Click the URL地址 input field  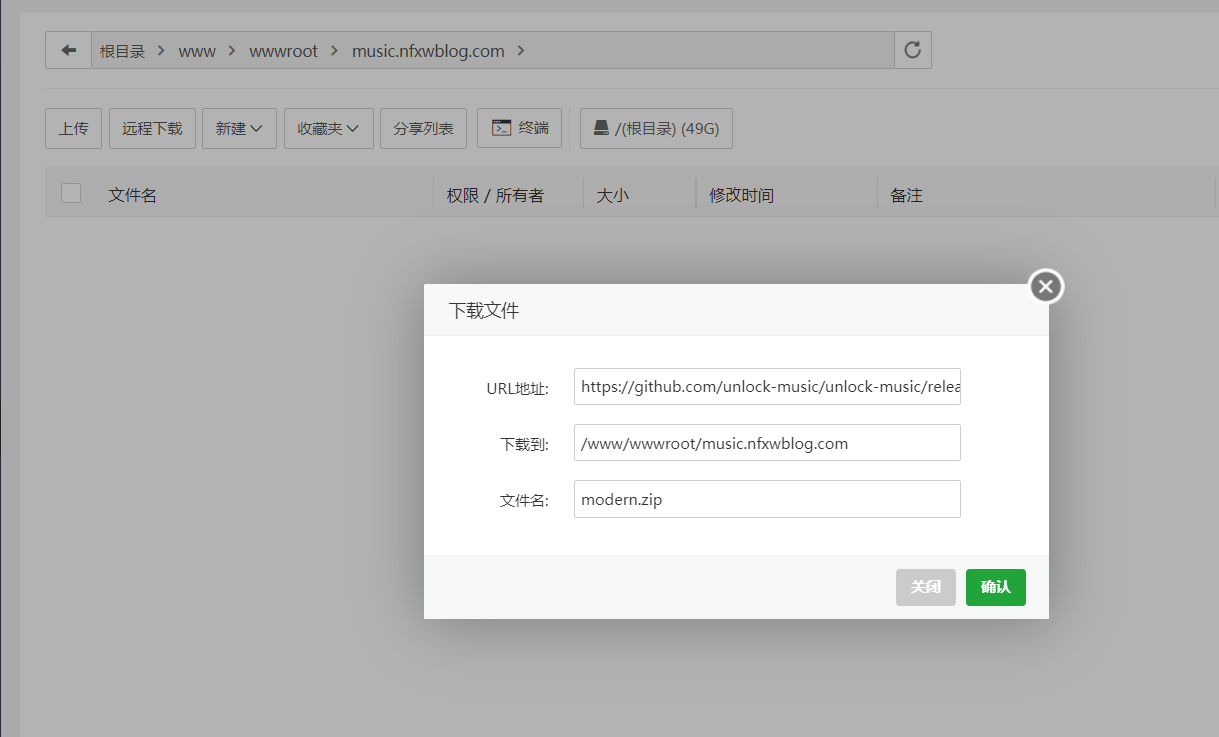pos(767,386)
